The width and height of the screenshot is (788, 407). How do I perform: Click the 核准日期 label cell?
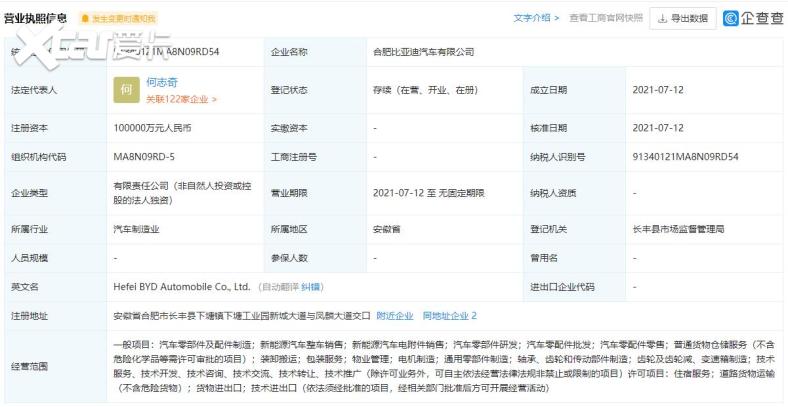tap(575, 128)
